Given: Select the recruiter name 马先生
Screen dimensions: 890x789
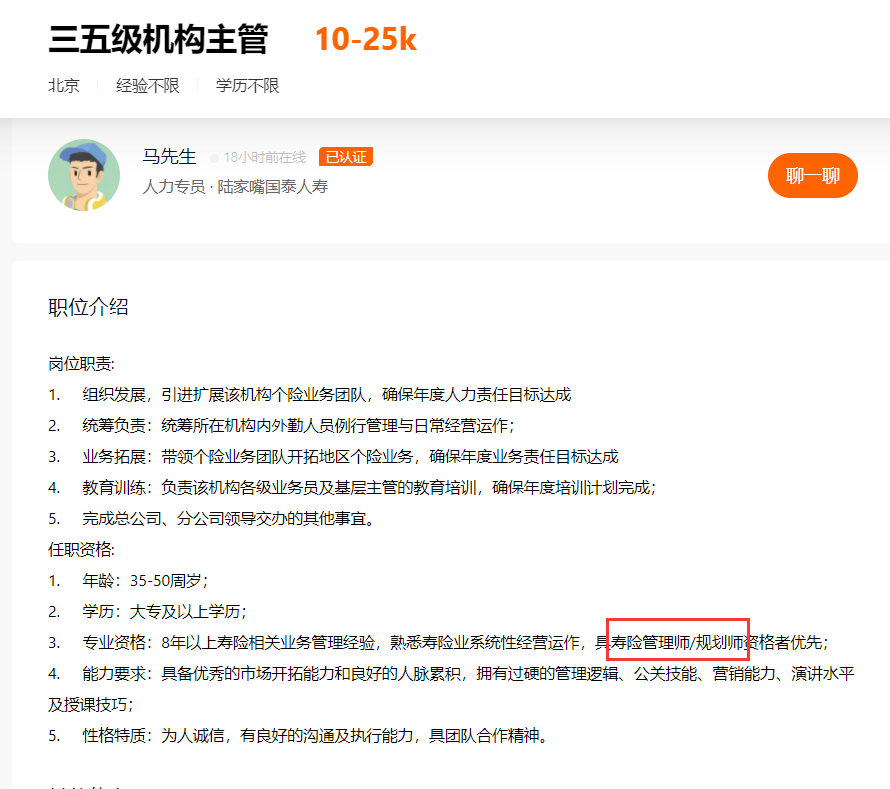Looking at the screenshot, I should click(x=169, y=156).
